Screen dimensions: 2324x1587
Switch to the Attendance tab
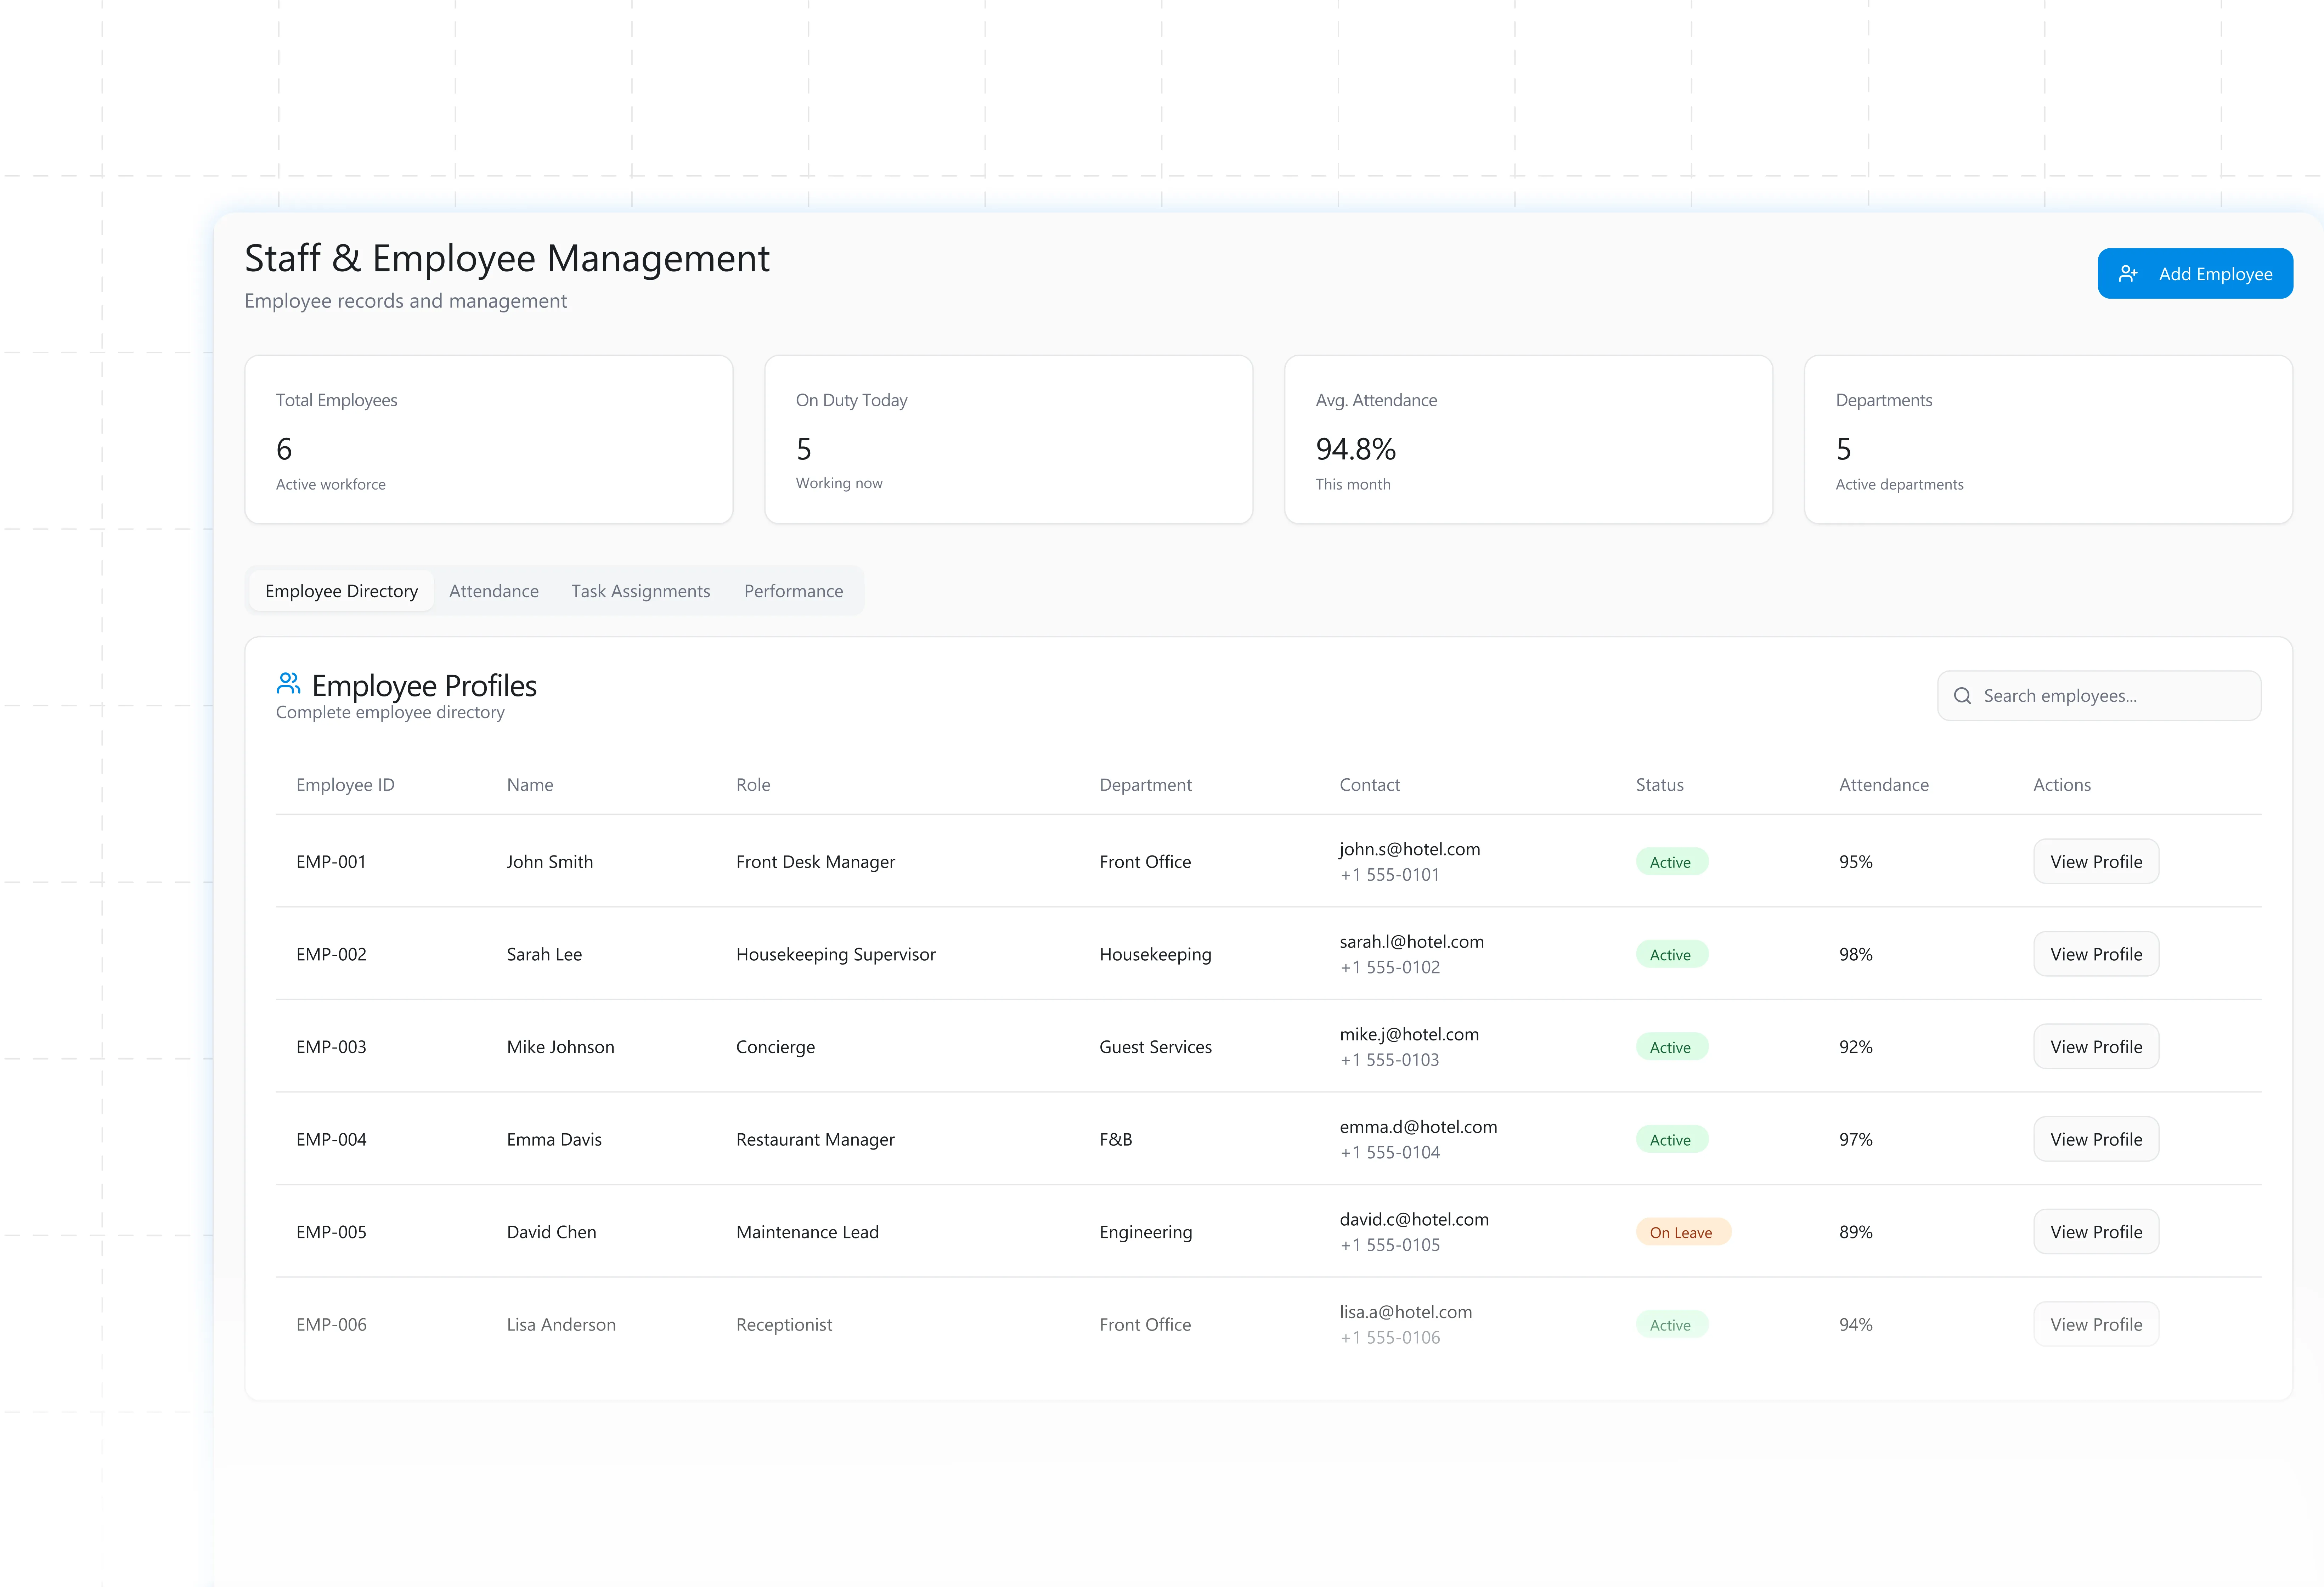(493, 591)
